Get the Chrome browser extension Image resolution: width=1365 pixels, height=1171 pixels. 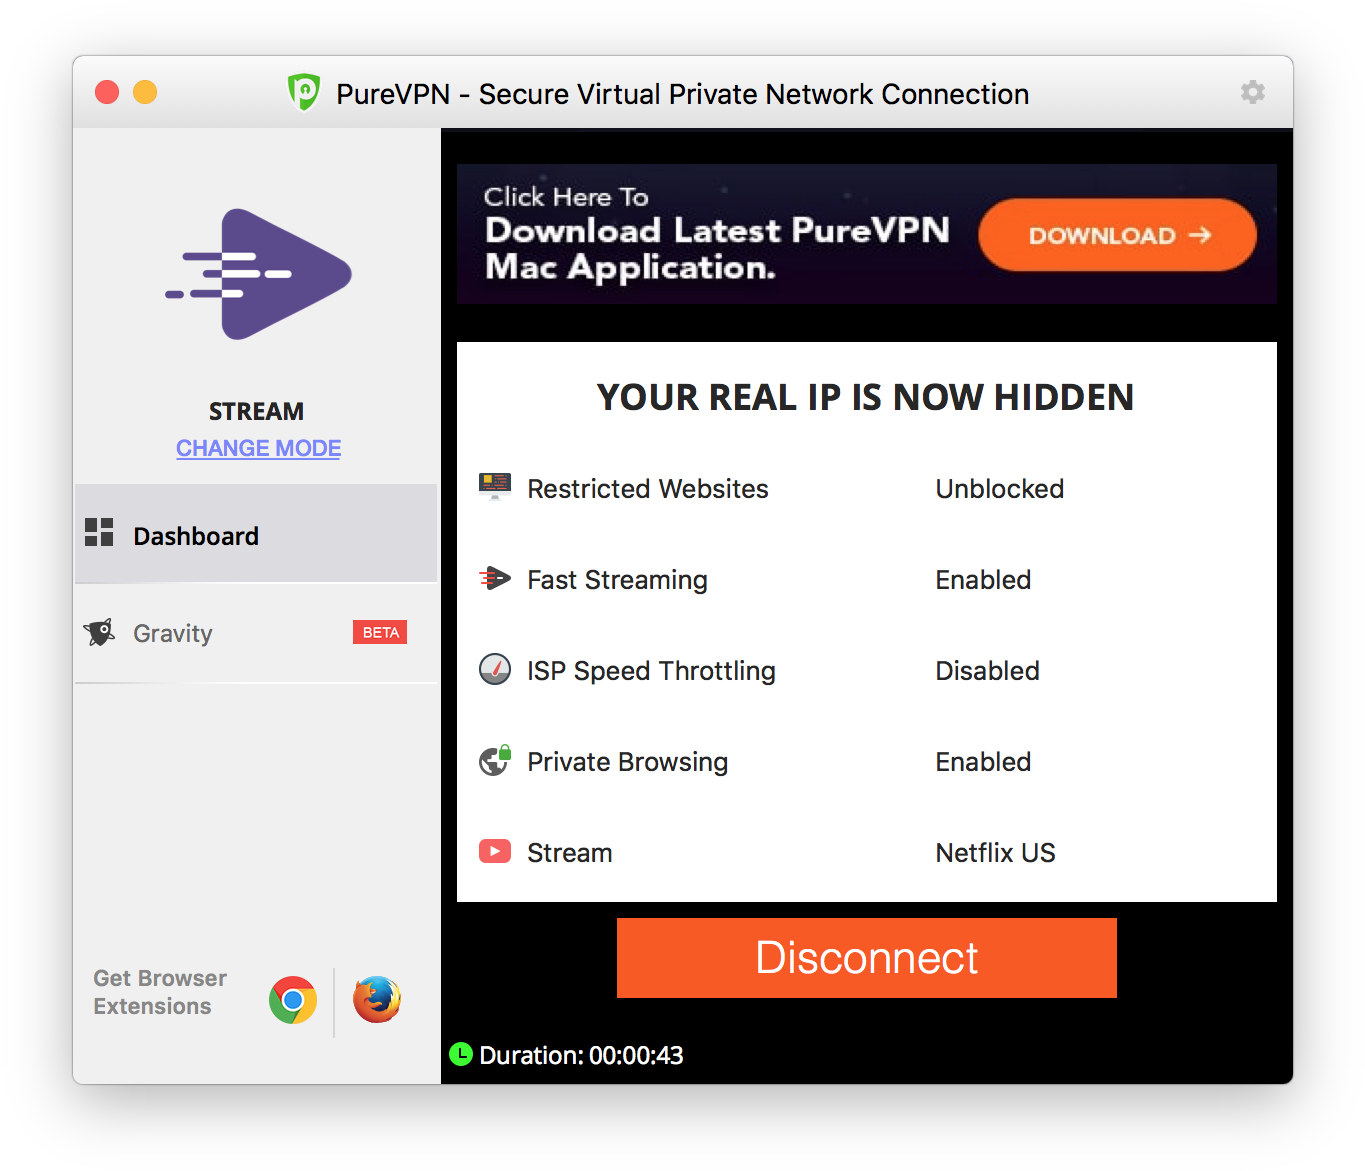tap(293, 1000)
